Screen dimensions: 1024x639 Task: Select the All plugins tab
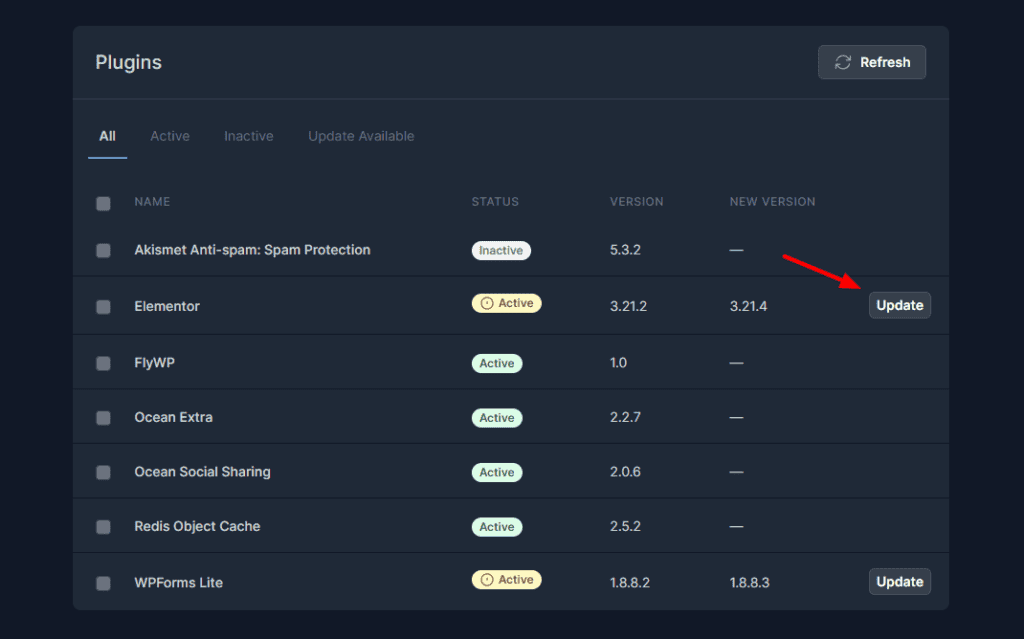(107, 136)
